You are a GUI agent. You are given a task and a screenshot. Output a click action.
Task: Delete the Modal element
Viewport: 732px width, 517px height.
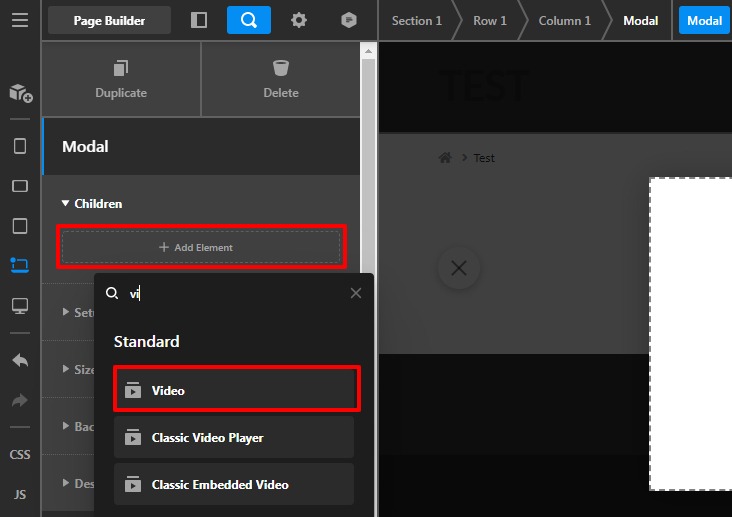[281, 79]
